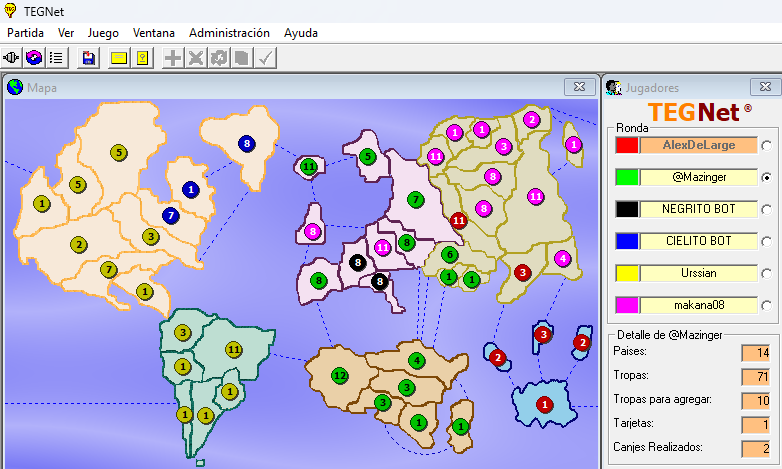Click the yellow card toolbar icon
This screenshot has height=469, width=782.
point(119,58)
